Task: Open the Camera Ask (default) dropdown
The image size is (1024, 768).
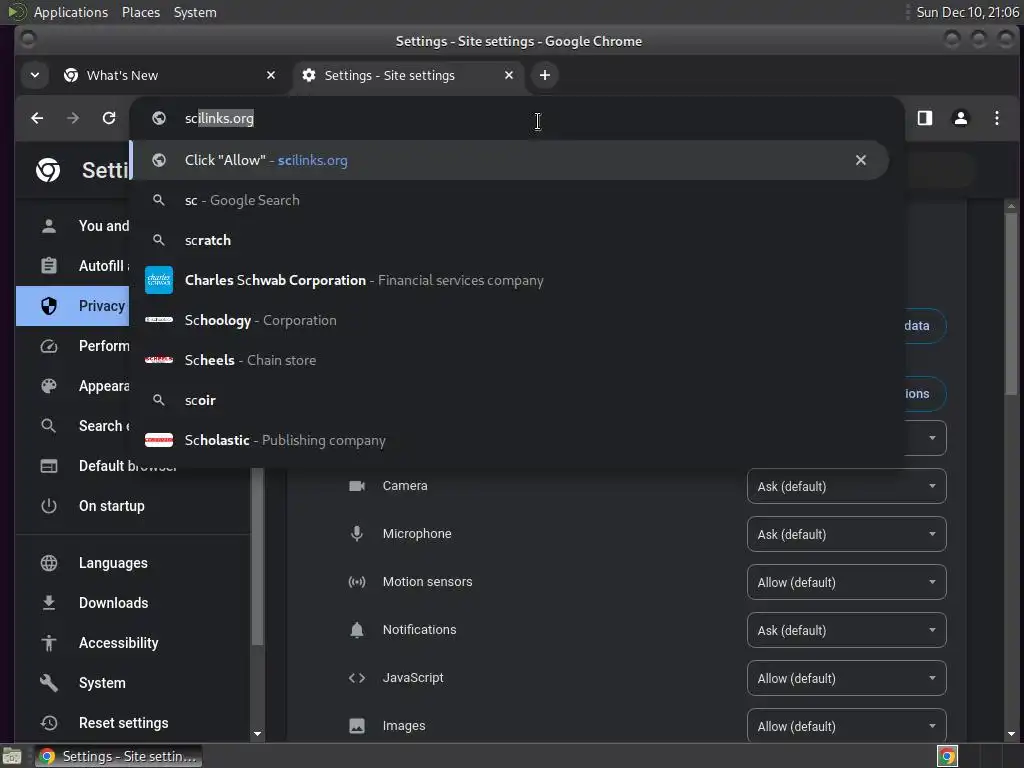Action: coord(846,486)
